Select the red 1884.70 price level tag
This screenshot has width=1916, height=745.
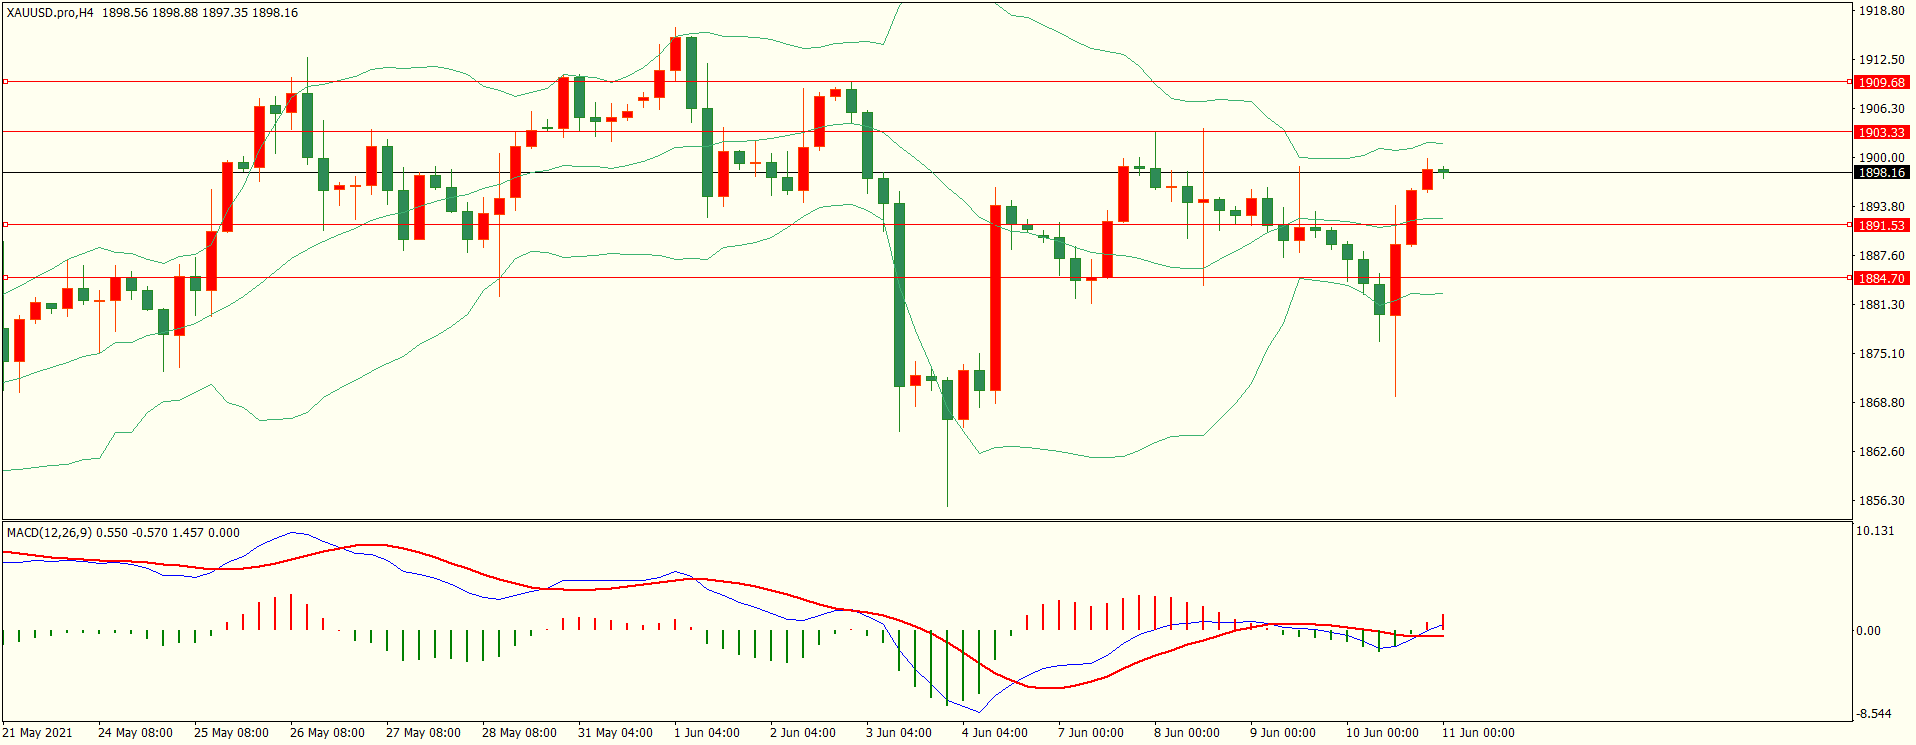pos(1881,279)
